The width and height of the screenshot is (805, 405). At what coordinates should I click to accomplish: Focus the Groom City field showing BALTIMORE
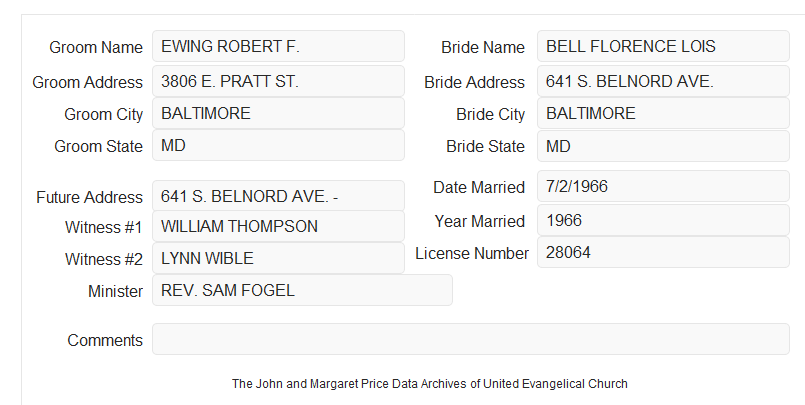click(x=278, y=113)
